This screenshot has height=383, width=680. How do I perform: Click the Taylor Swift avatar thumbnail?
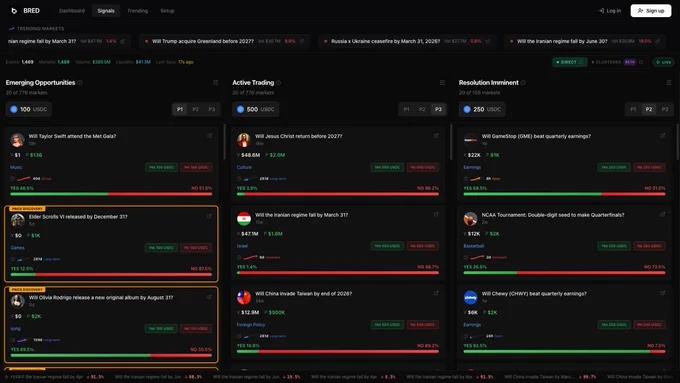[x=17, y=140]
